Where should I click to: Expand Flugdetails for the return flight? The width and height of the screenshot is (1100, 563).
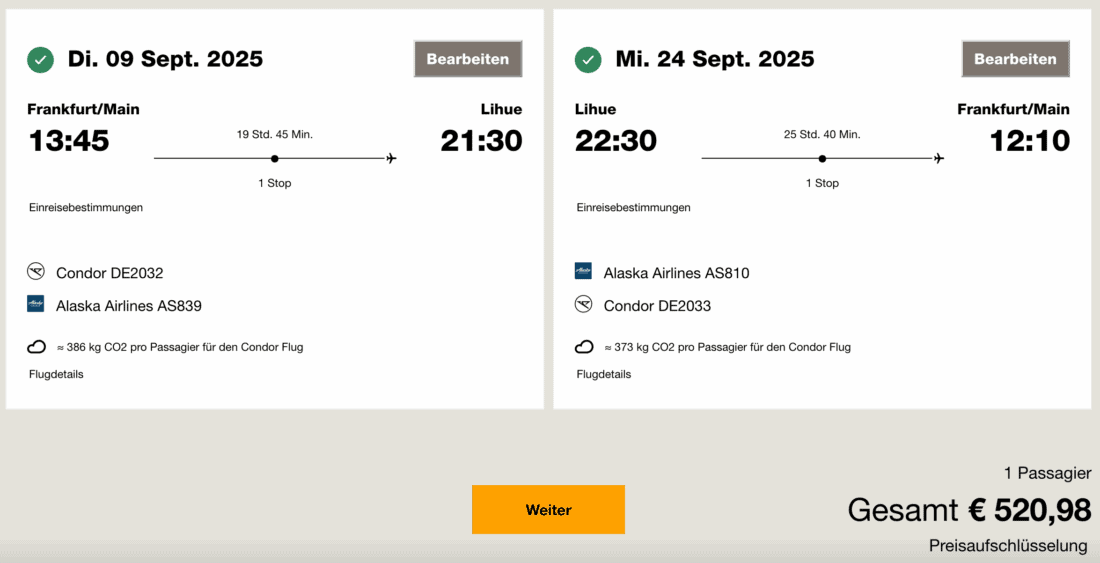pos(604,375)
